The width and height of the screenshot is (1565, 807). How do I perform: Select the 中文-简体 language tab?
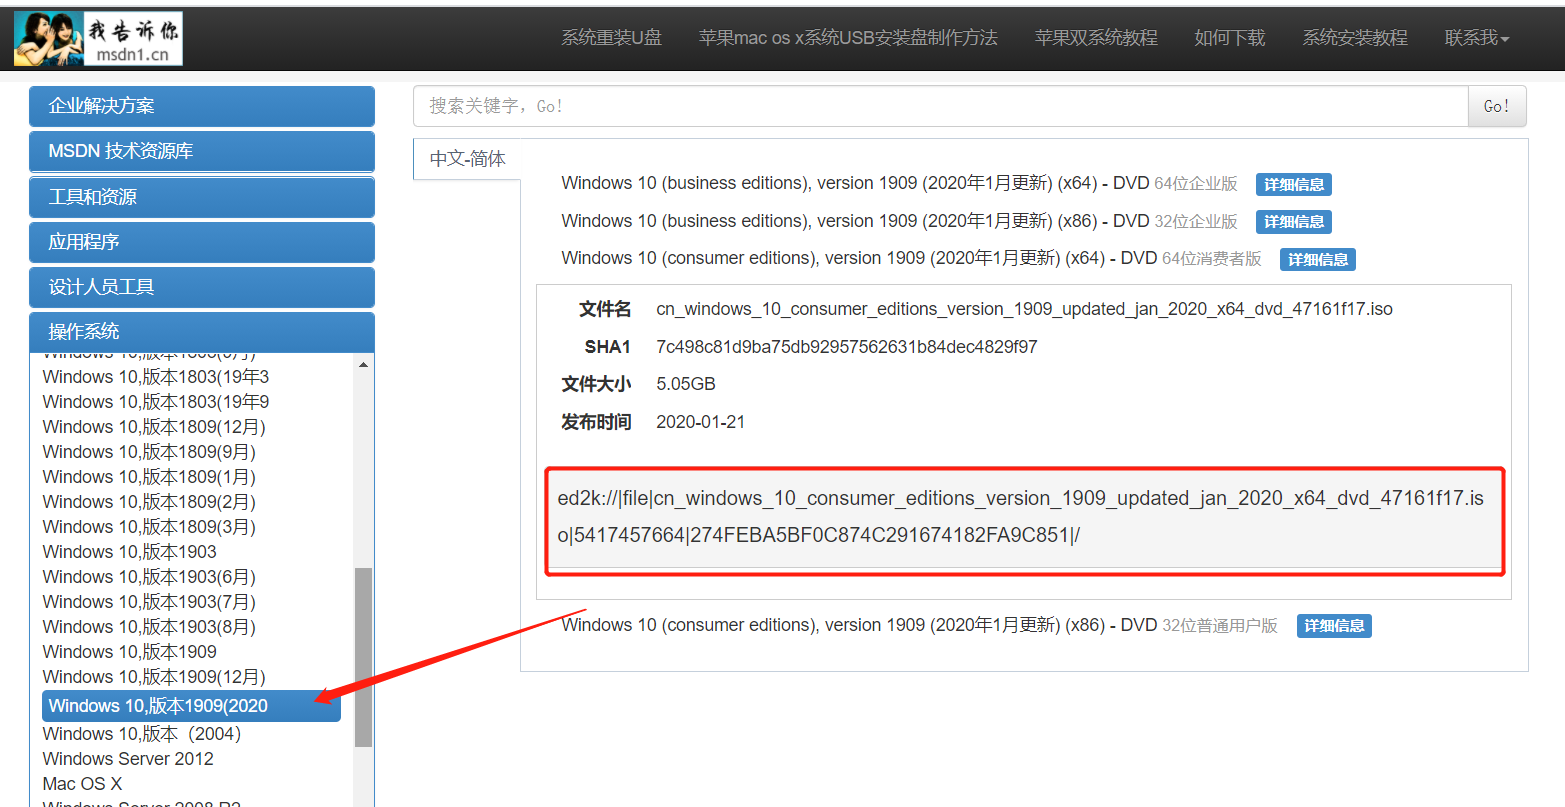[x=467, y=159]
